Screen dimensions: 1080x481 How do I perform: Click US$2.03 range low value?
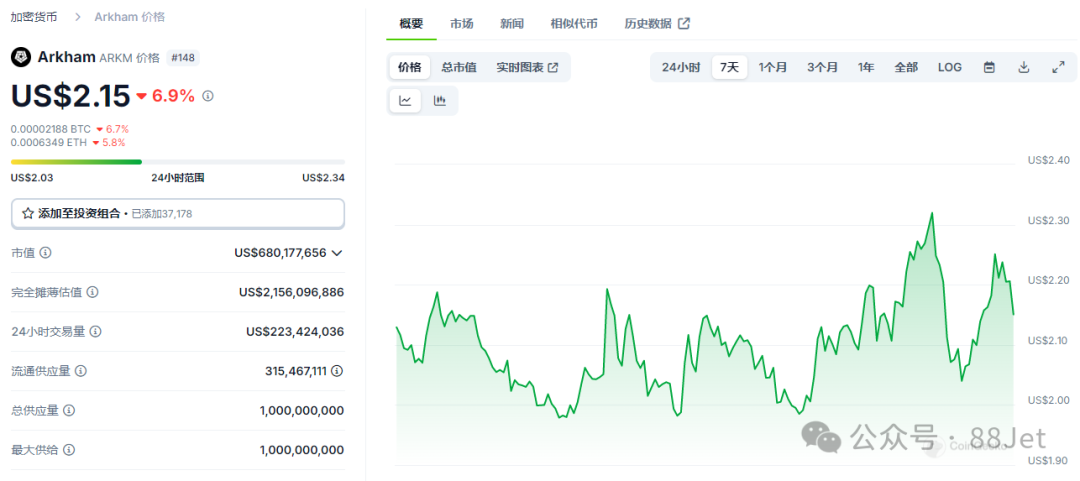(32, 178)
